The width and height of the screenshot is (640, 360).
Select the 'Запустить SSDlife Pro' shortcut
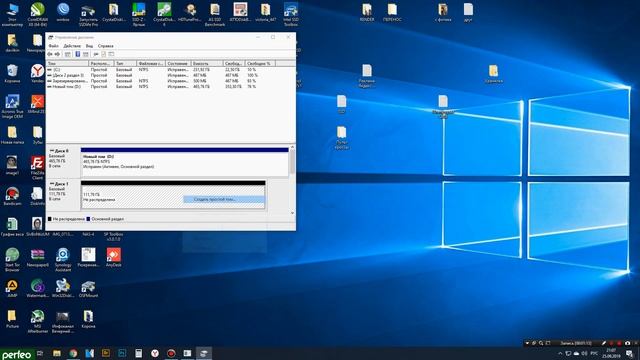(88, 14)
